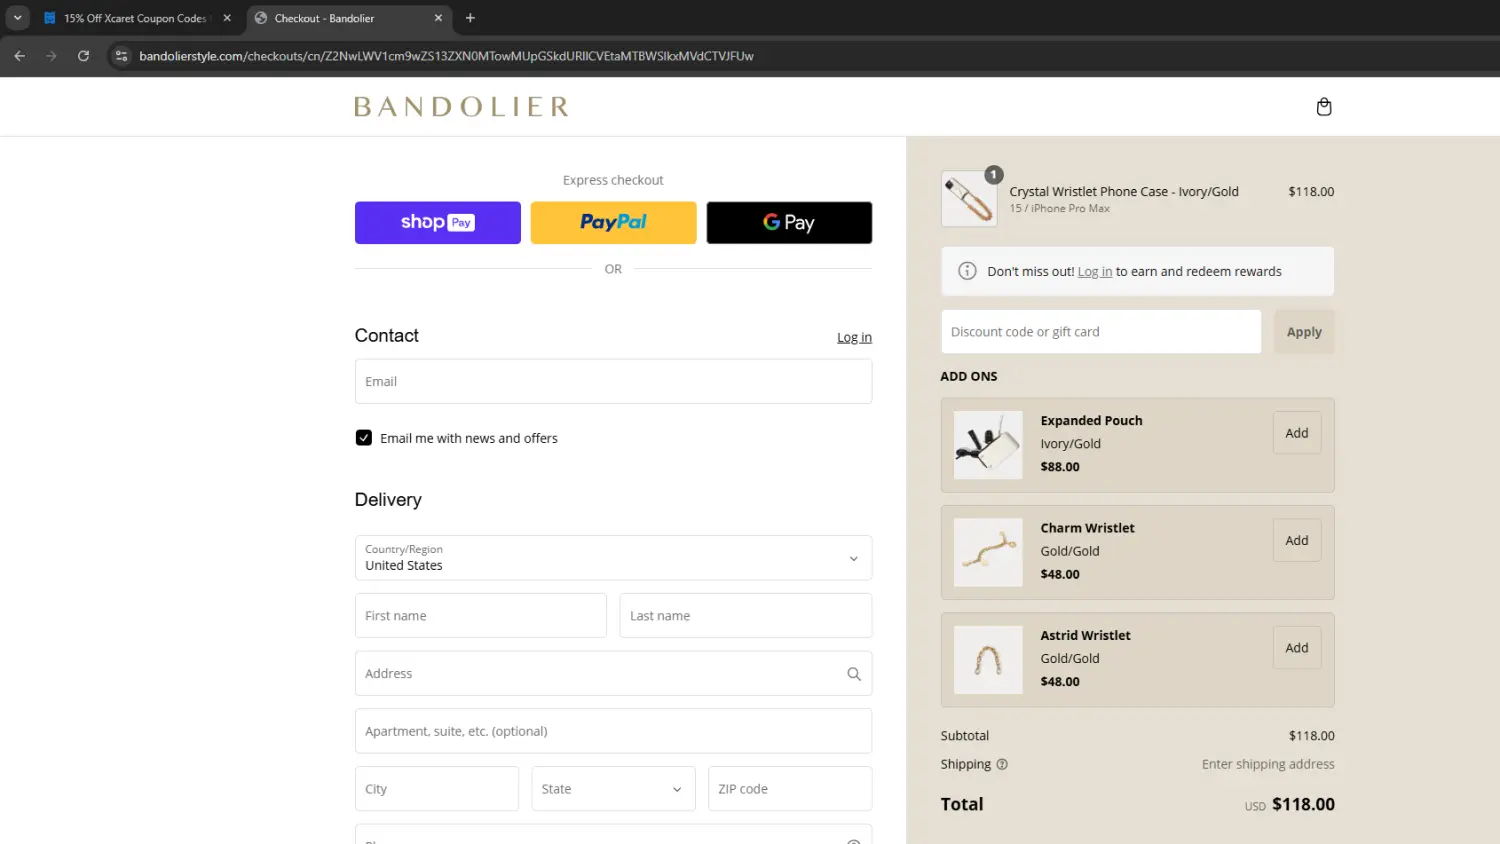Go back using browser back arrow

(x=20, y=56)
